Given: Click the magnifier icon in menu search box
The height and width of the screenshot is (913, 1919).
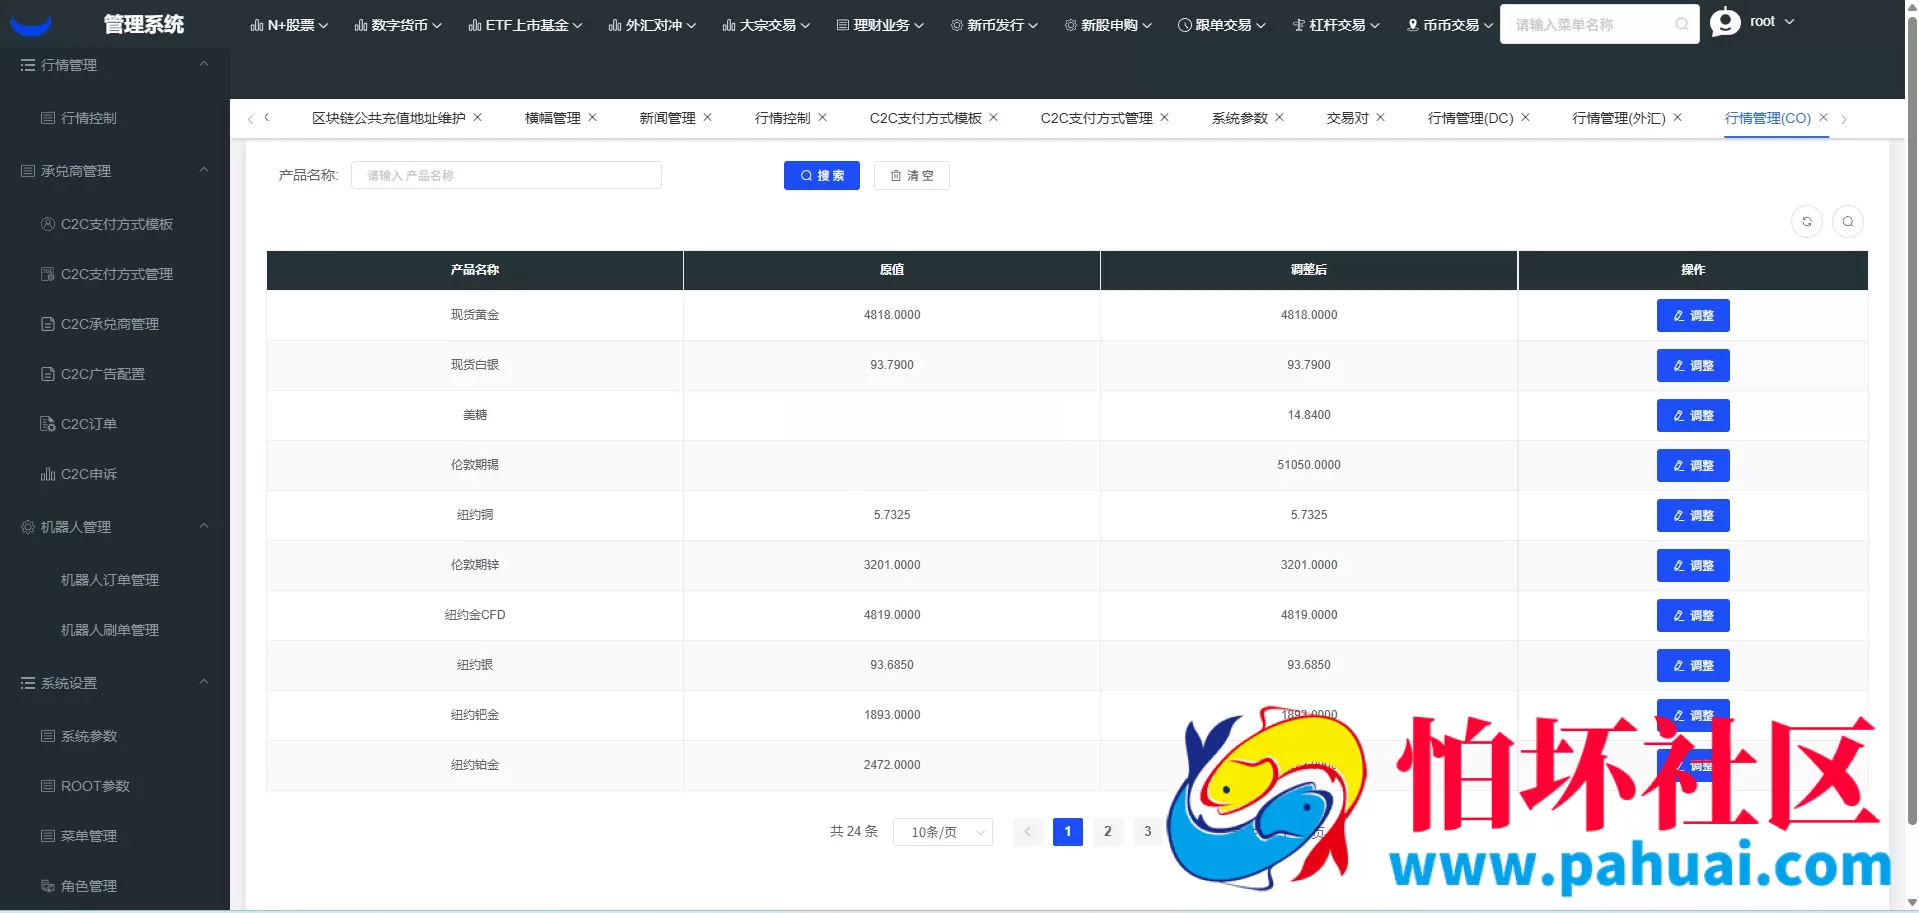Looking at the screenshot, I should (x=1682, y=24).
